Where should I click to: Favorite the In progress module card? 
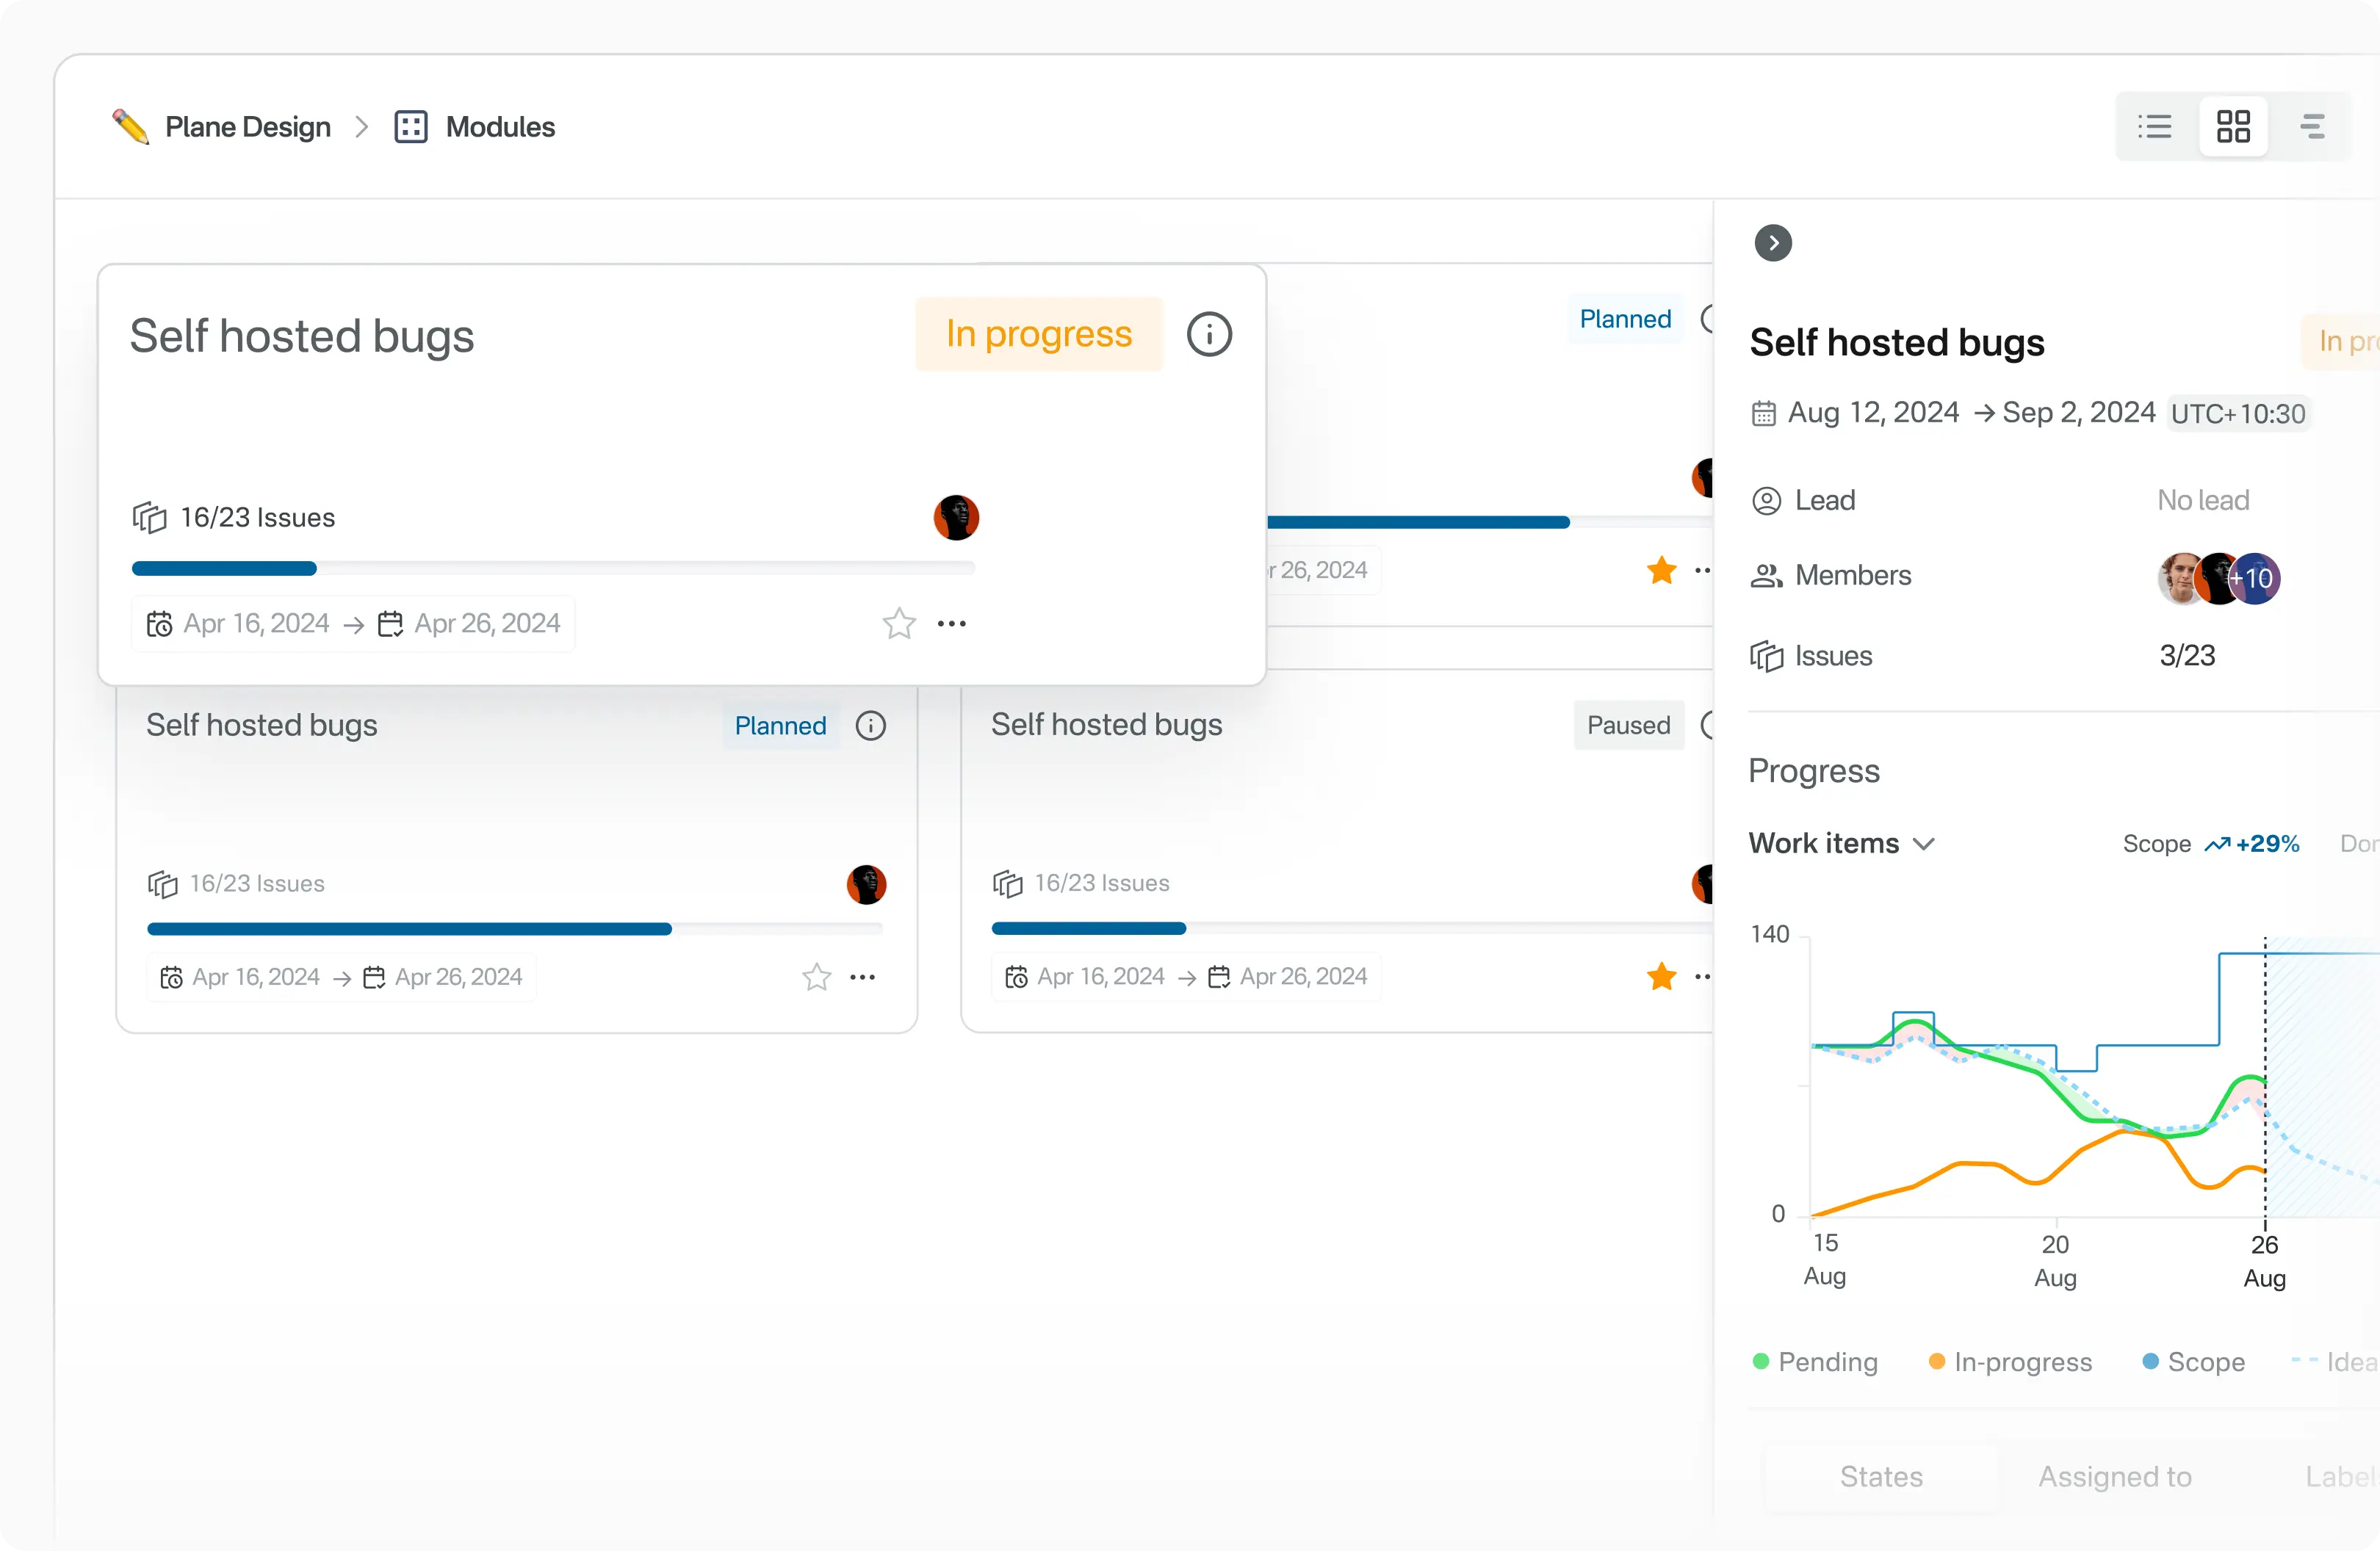[899, 624]
